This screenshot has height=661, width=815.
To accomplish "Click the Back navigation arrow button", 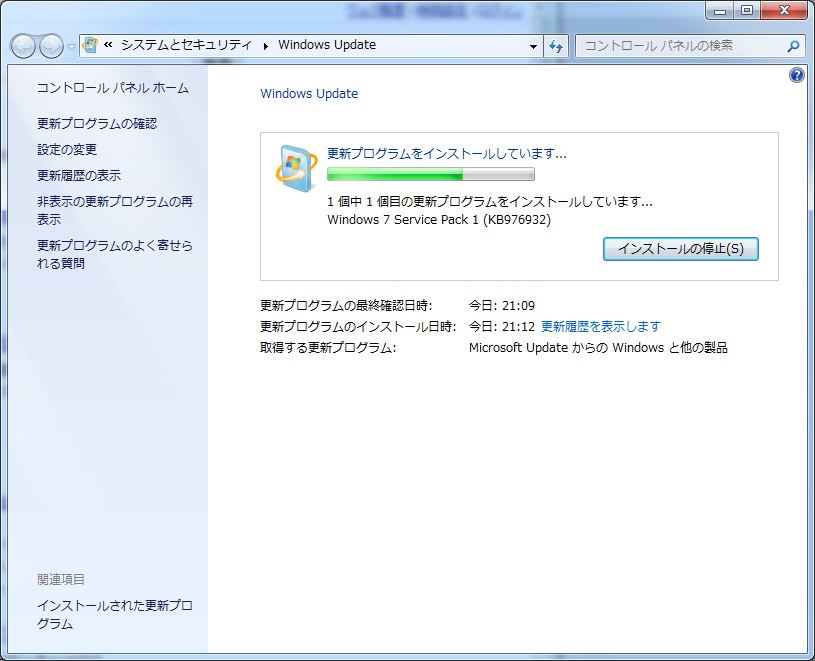I will click(x=23, y=46).
